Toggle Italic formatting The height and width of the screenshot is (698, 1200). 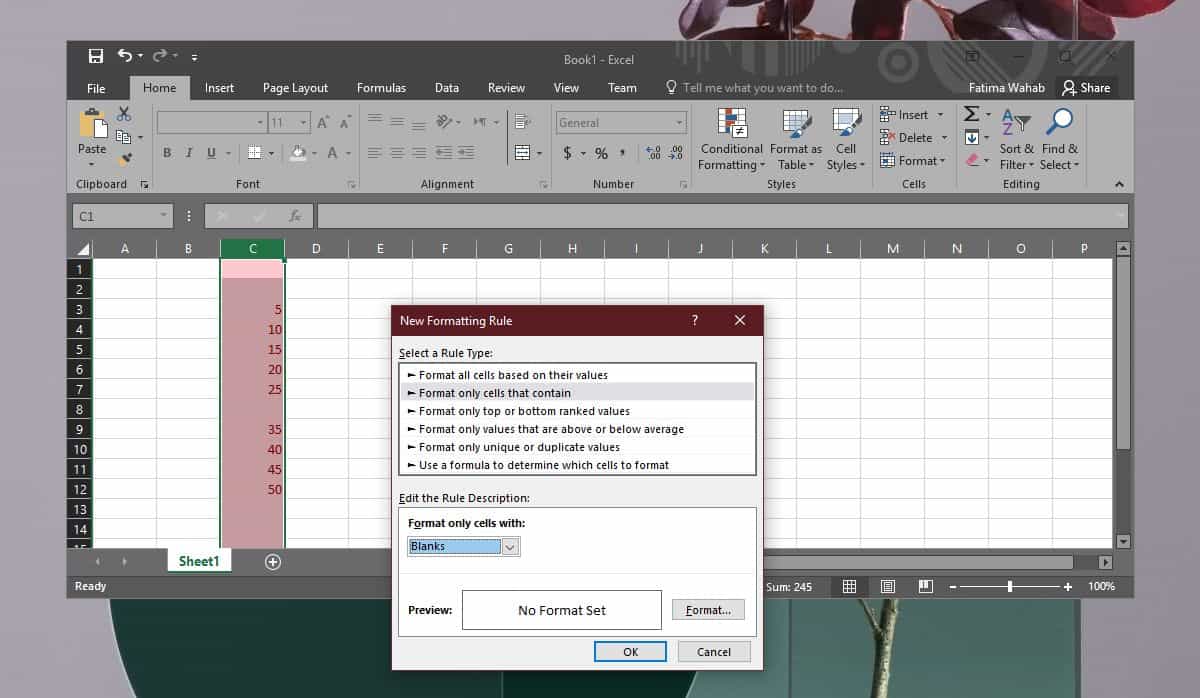pyautogui.click(x=188, y=153)
